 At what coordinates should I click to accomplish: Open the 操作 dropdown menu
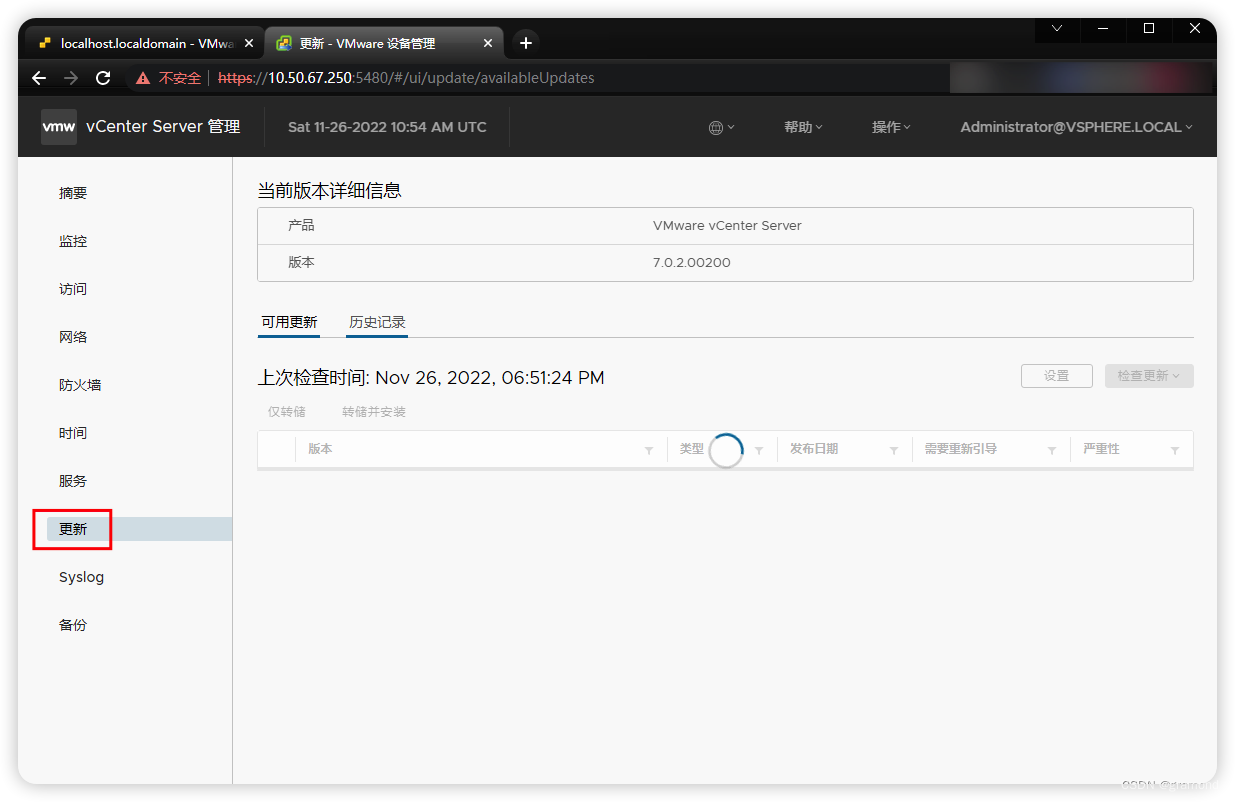tap(891, 127)
